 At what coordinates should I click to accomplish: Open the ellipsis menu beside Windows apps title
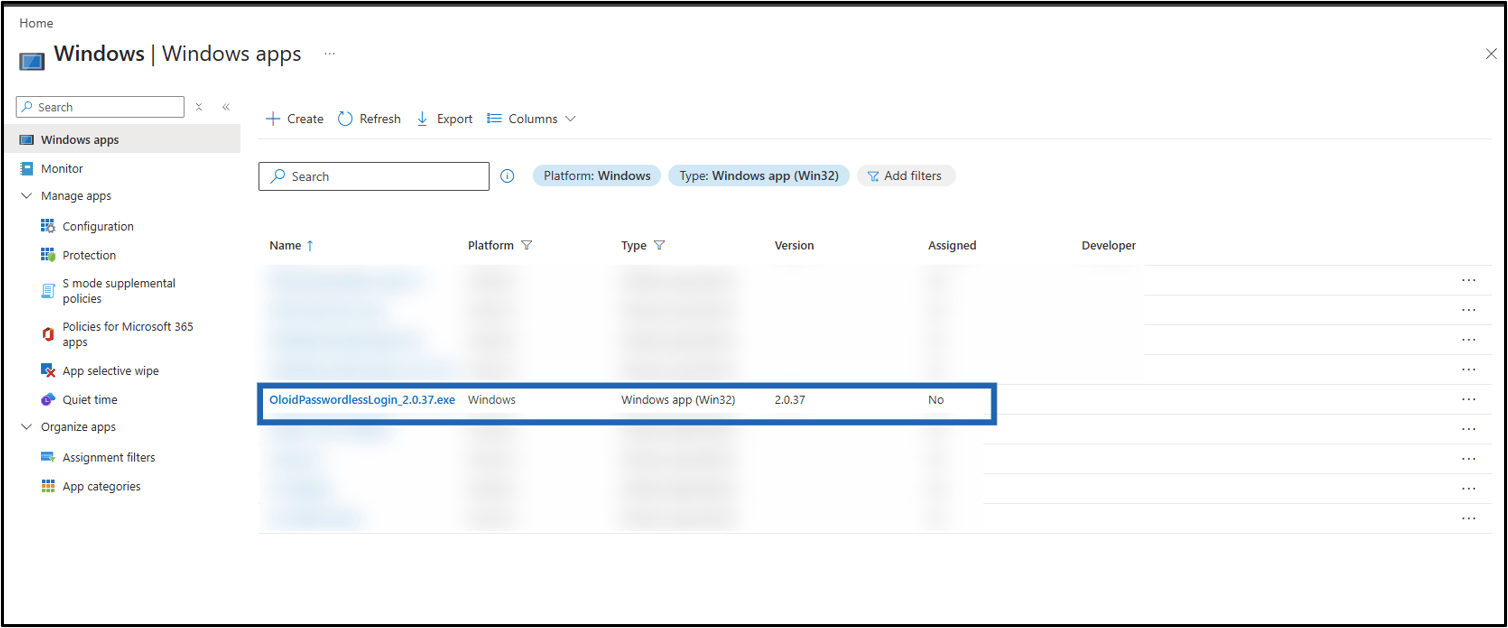point(330,54)
